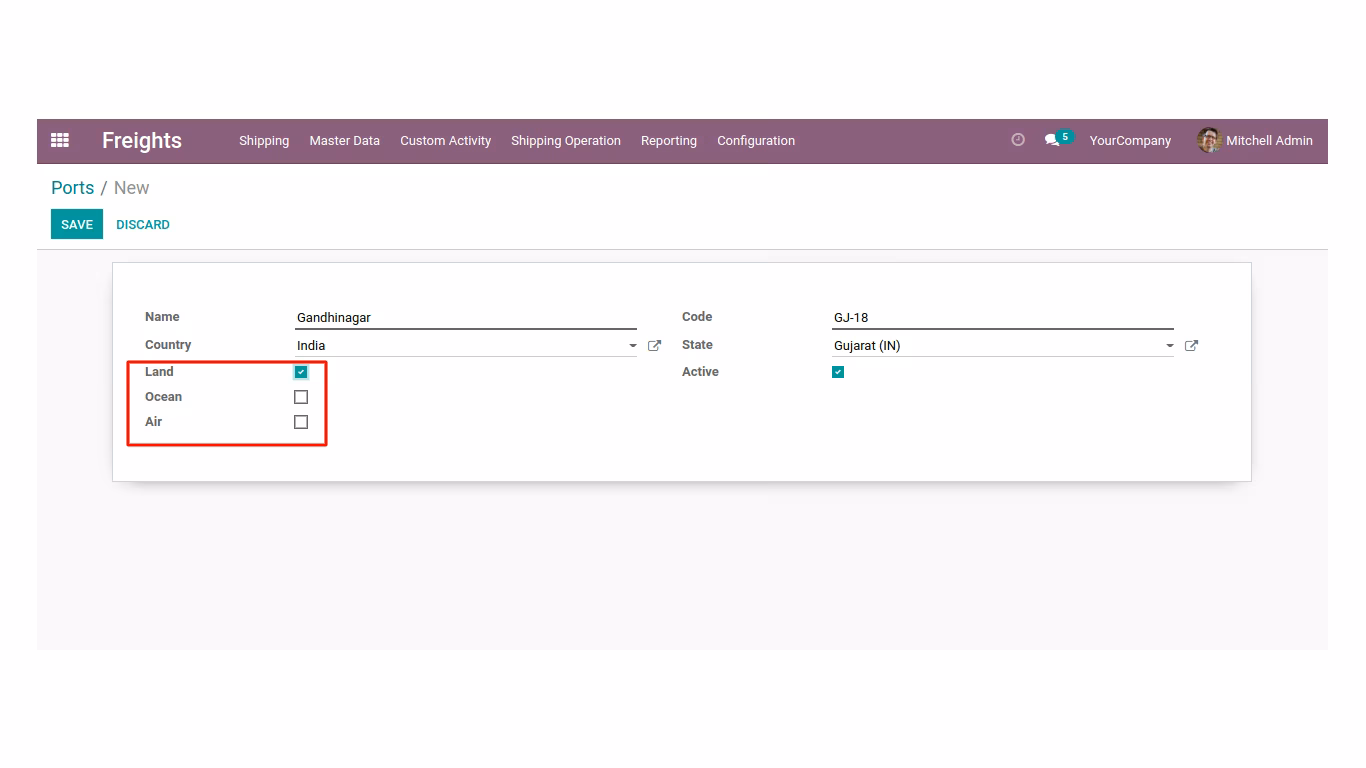Click the New breadcrumb text
The height and width of the screenshot is (768, 1366).
(x=131, y=188)
